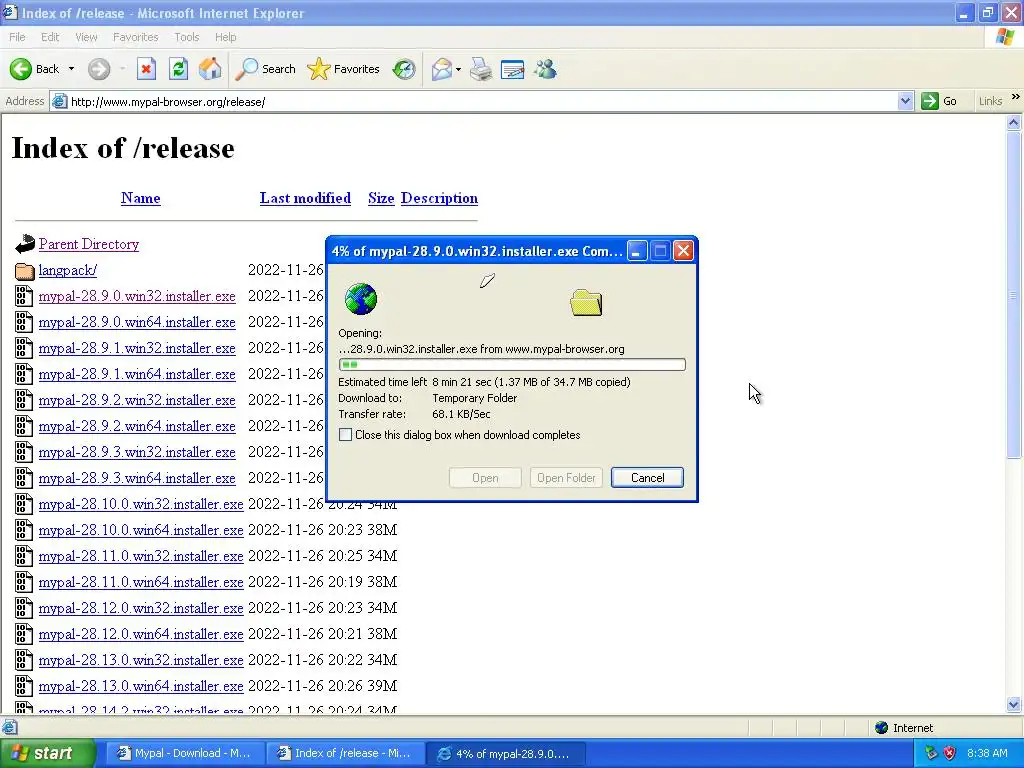The width and height of the screenshot is (1024, 768).
Task: Open the View menu
Action: (x=86, y=37)
